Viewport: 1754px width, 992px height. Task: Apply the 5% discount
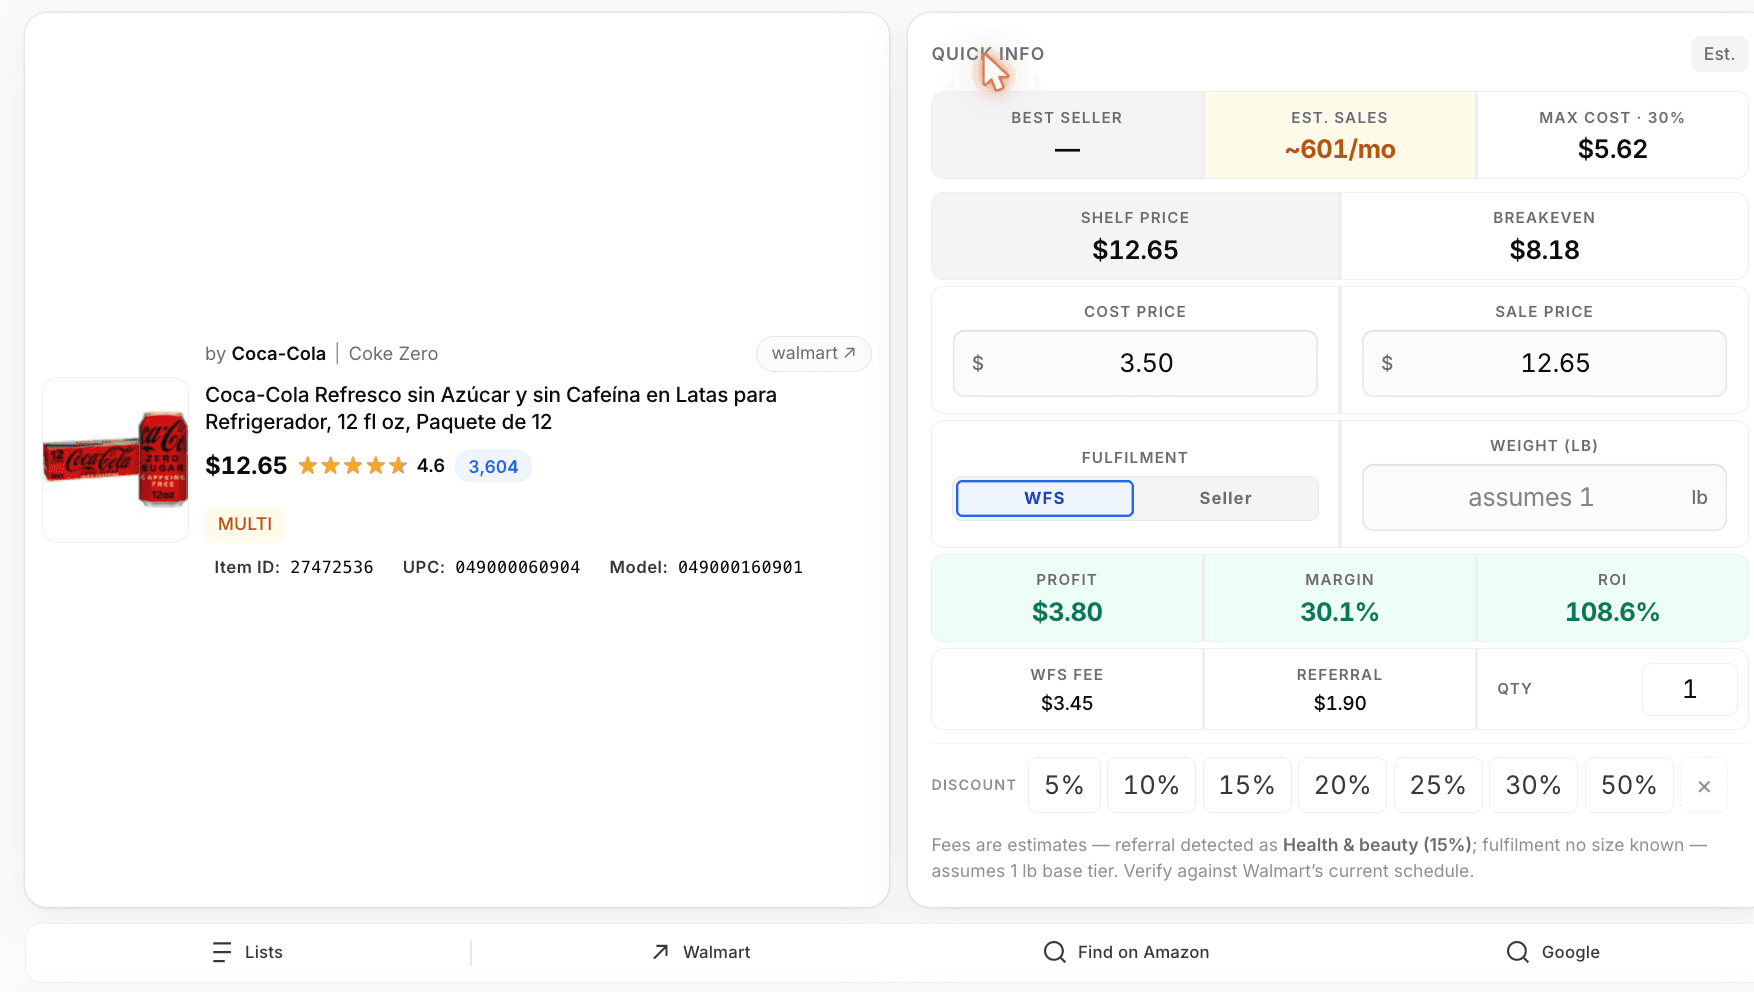tap(1064, 785)
